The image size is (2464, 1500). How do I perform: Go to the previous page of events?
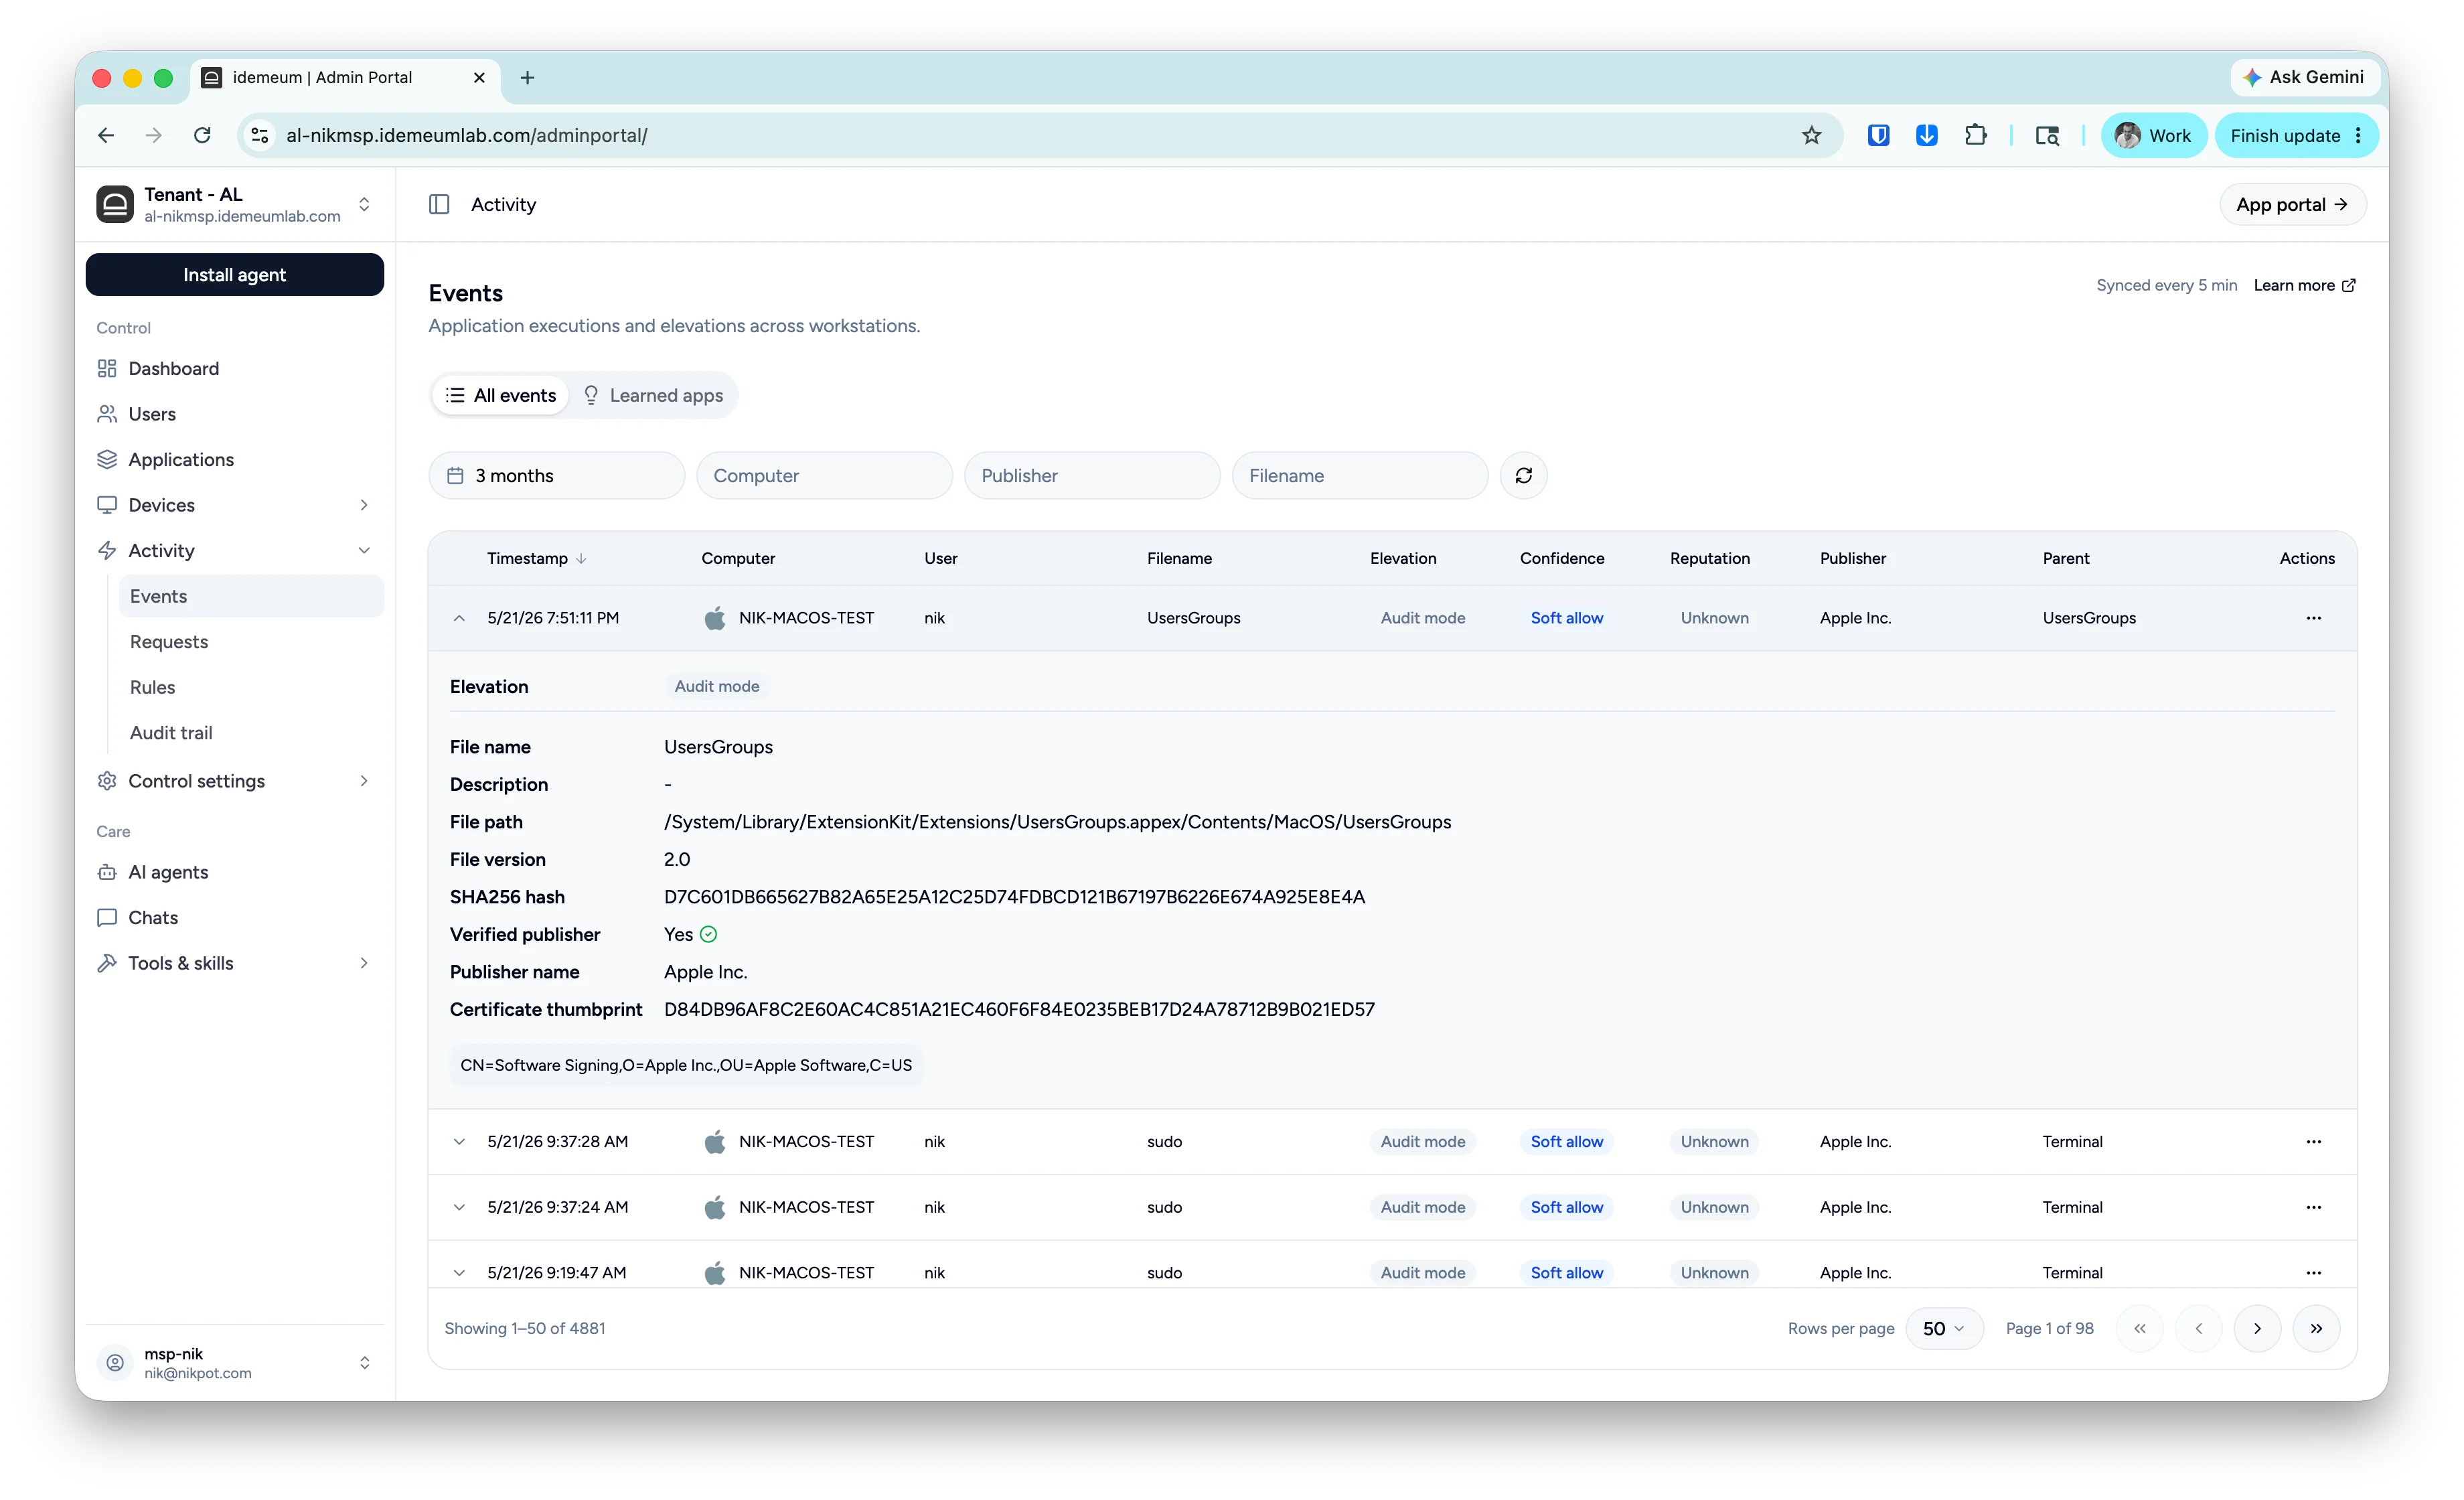click(x=2198, y=1328)
